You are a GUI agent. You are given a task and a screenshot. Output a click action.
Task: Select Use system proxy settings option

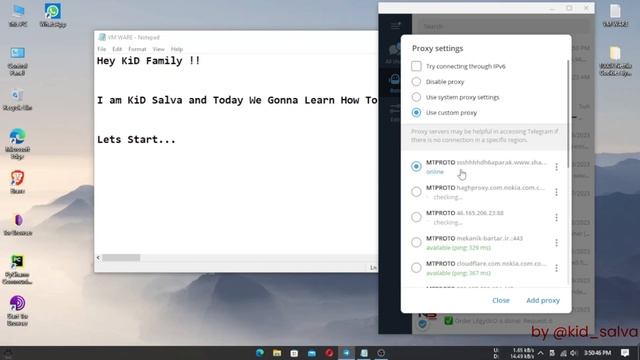coord(416,97)
